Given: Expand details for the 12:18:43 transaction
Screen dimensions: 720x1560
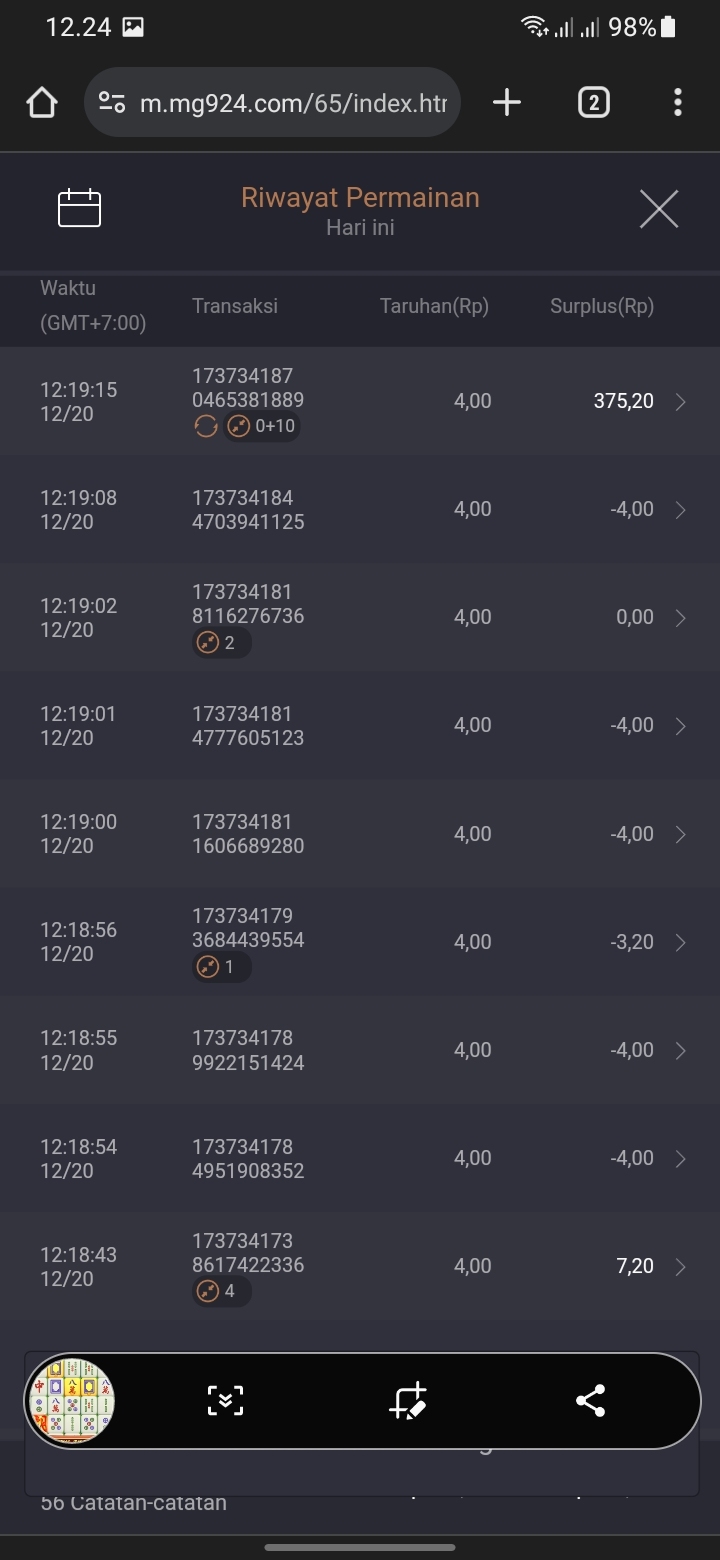Looking at the screenshot, I should [680, 1267].
